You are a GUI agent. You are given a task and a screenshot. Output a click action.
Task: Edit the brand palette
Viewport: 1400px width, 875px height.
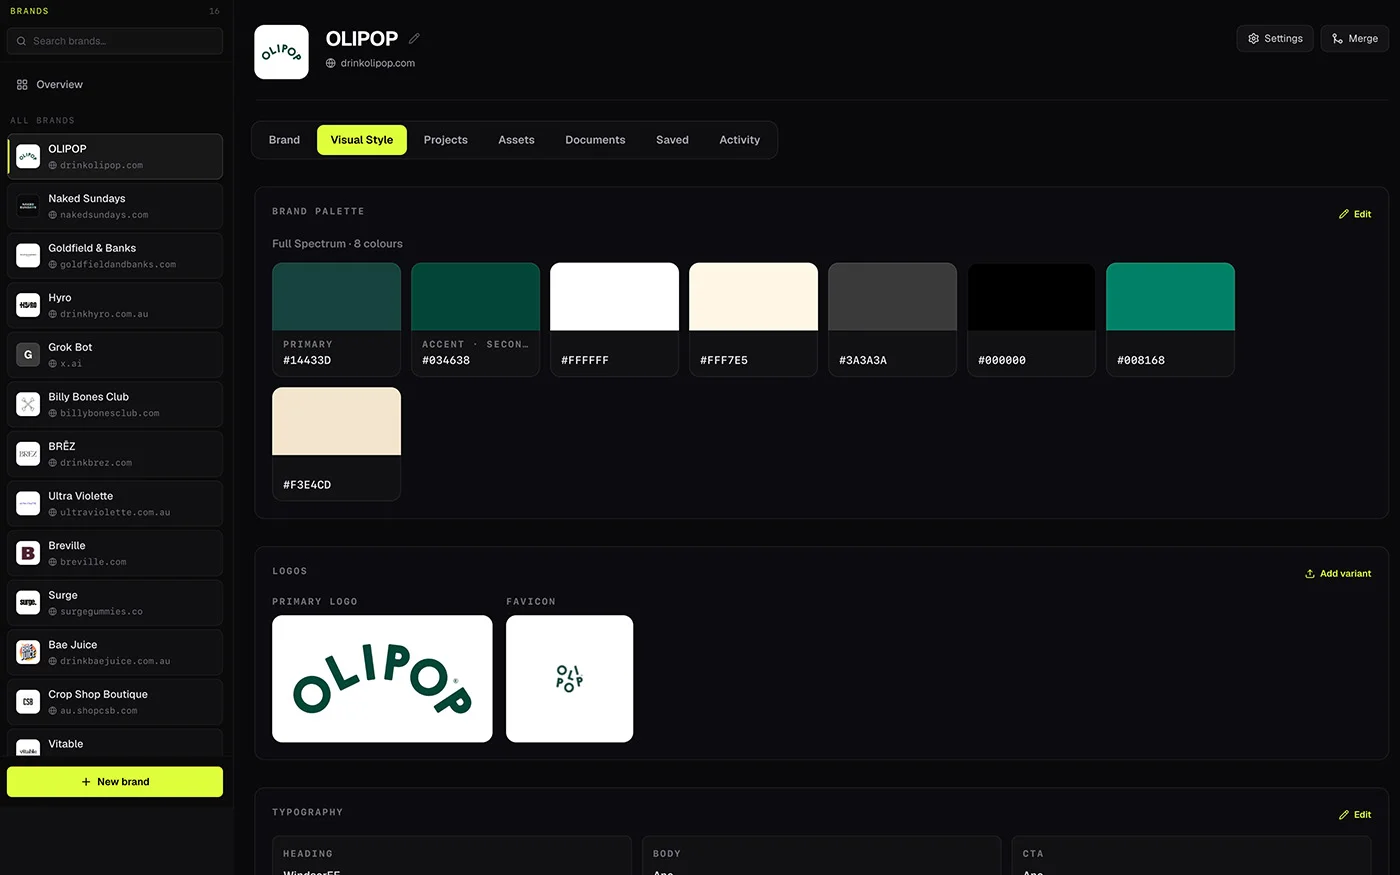[x=1355, y=214]
